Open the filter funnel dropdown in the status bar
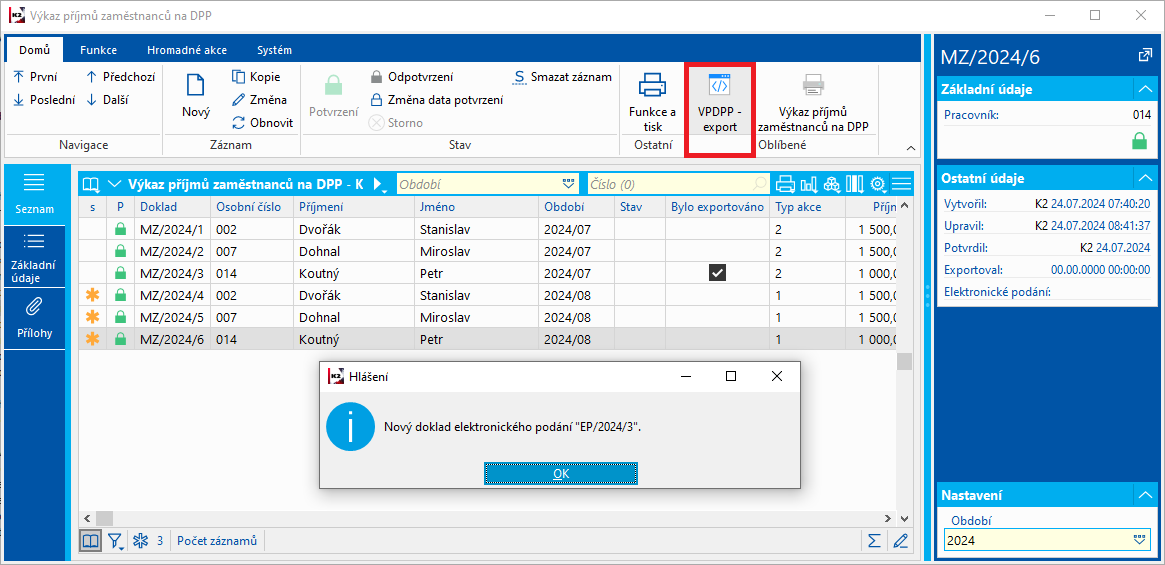Viewport: 1165px width, 565px height. (x=117, y=542)
